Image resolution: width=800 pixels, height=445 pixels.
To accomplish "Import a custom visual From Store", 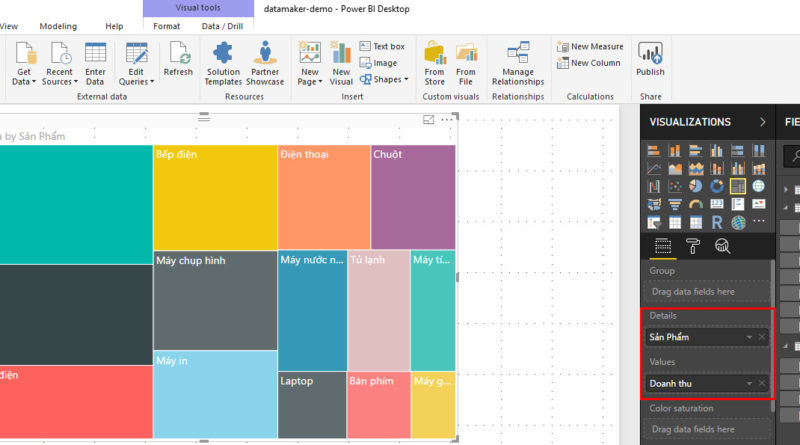I will coord(435,63).
